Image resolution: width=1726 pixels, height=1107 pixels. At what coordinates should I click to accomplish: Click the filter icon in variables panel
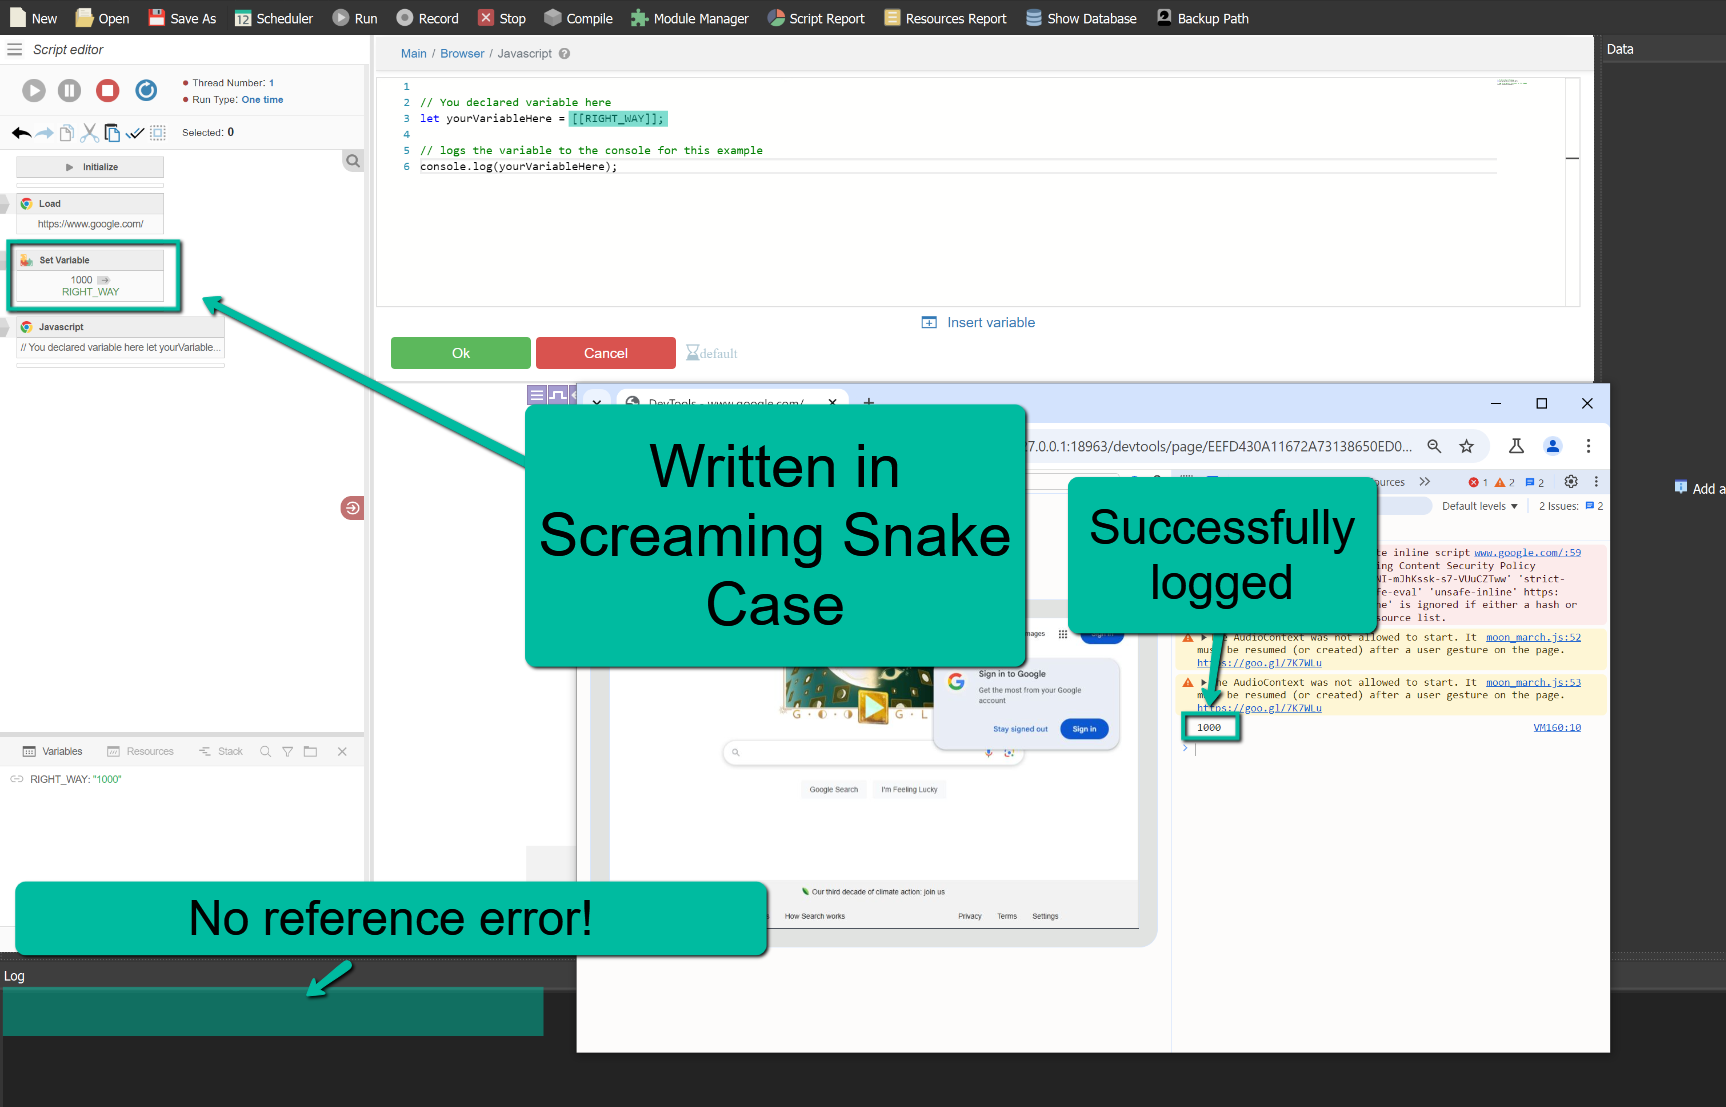pos(287,752)
